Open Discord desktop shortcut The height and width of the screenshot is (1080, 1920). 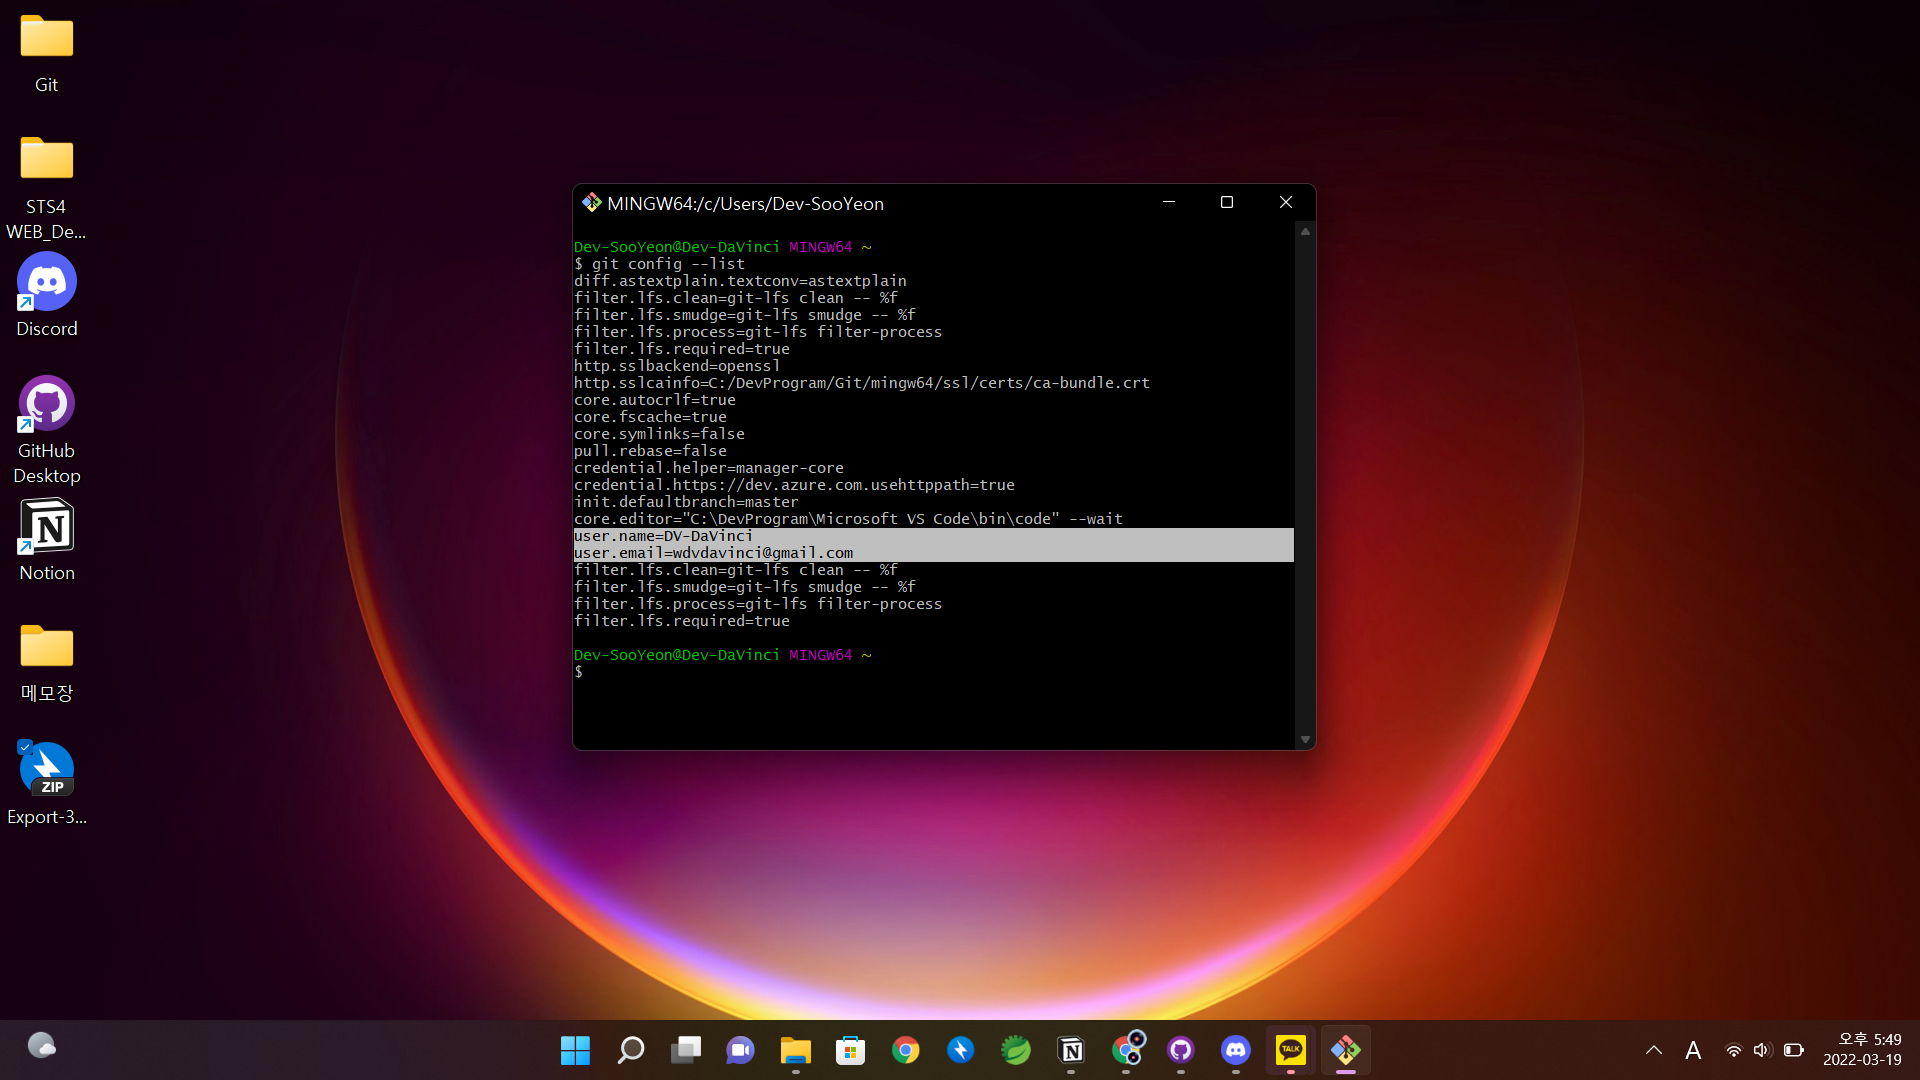coord(46,283)
